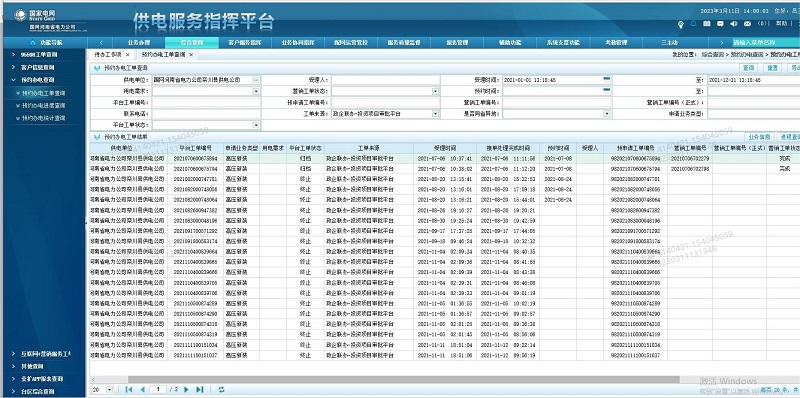This screenshot has width=800, height=398.
Task: Click the calendar icon in the header
Action: [x=707, y=23]
